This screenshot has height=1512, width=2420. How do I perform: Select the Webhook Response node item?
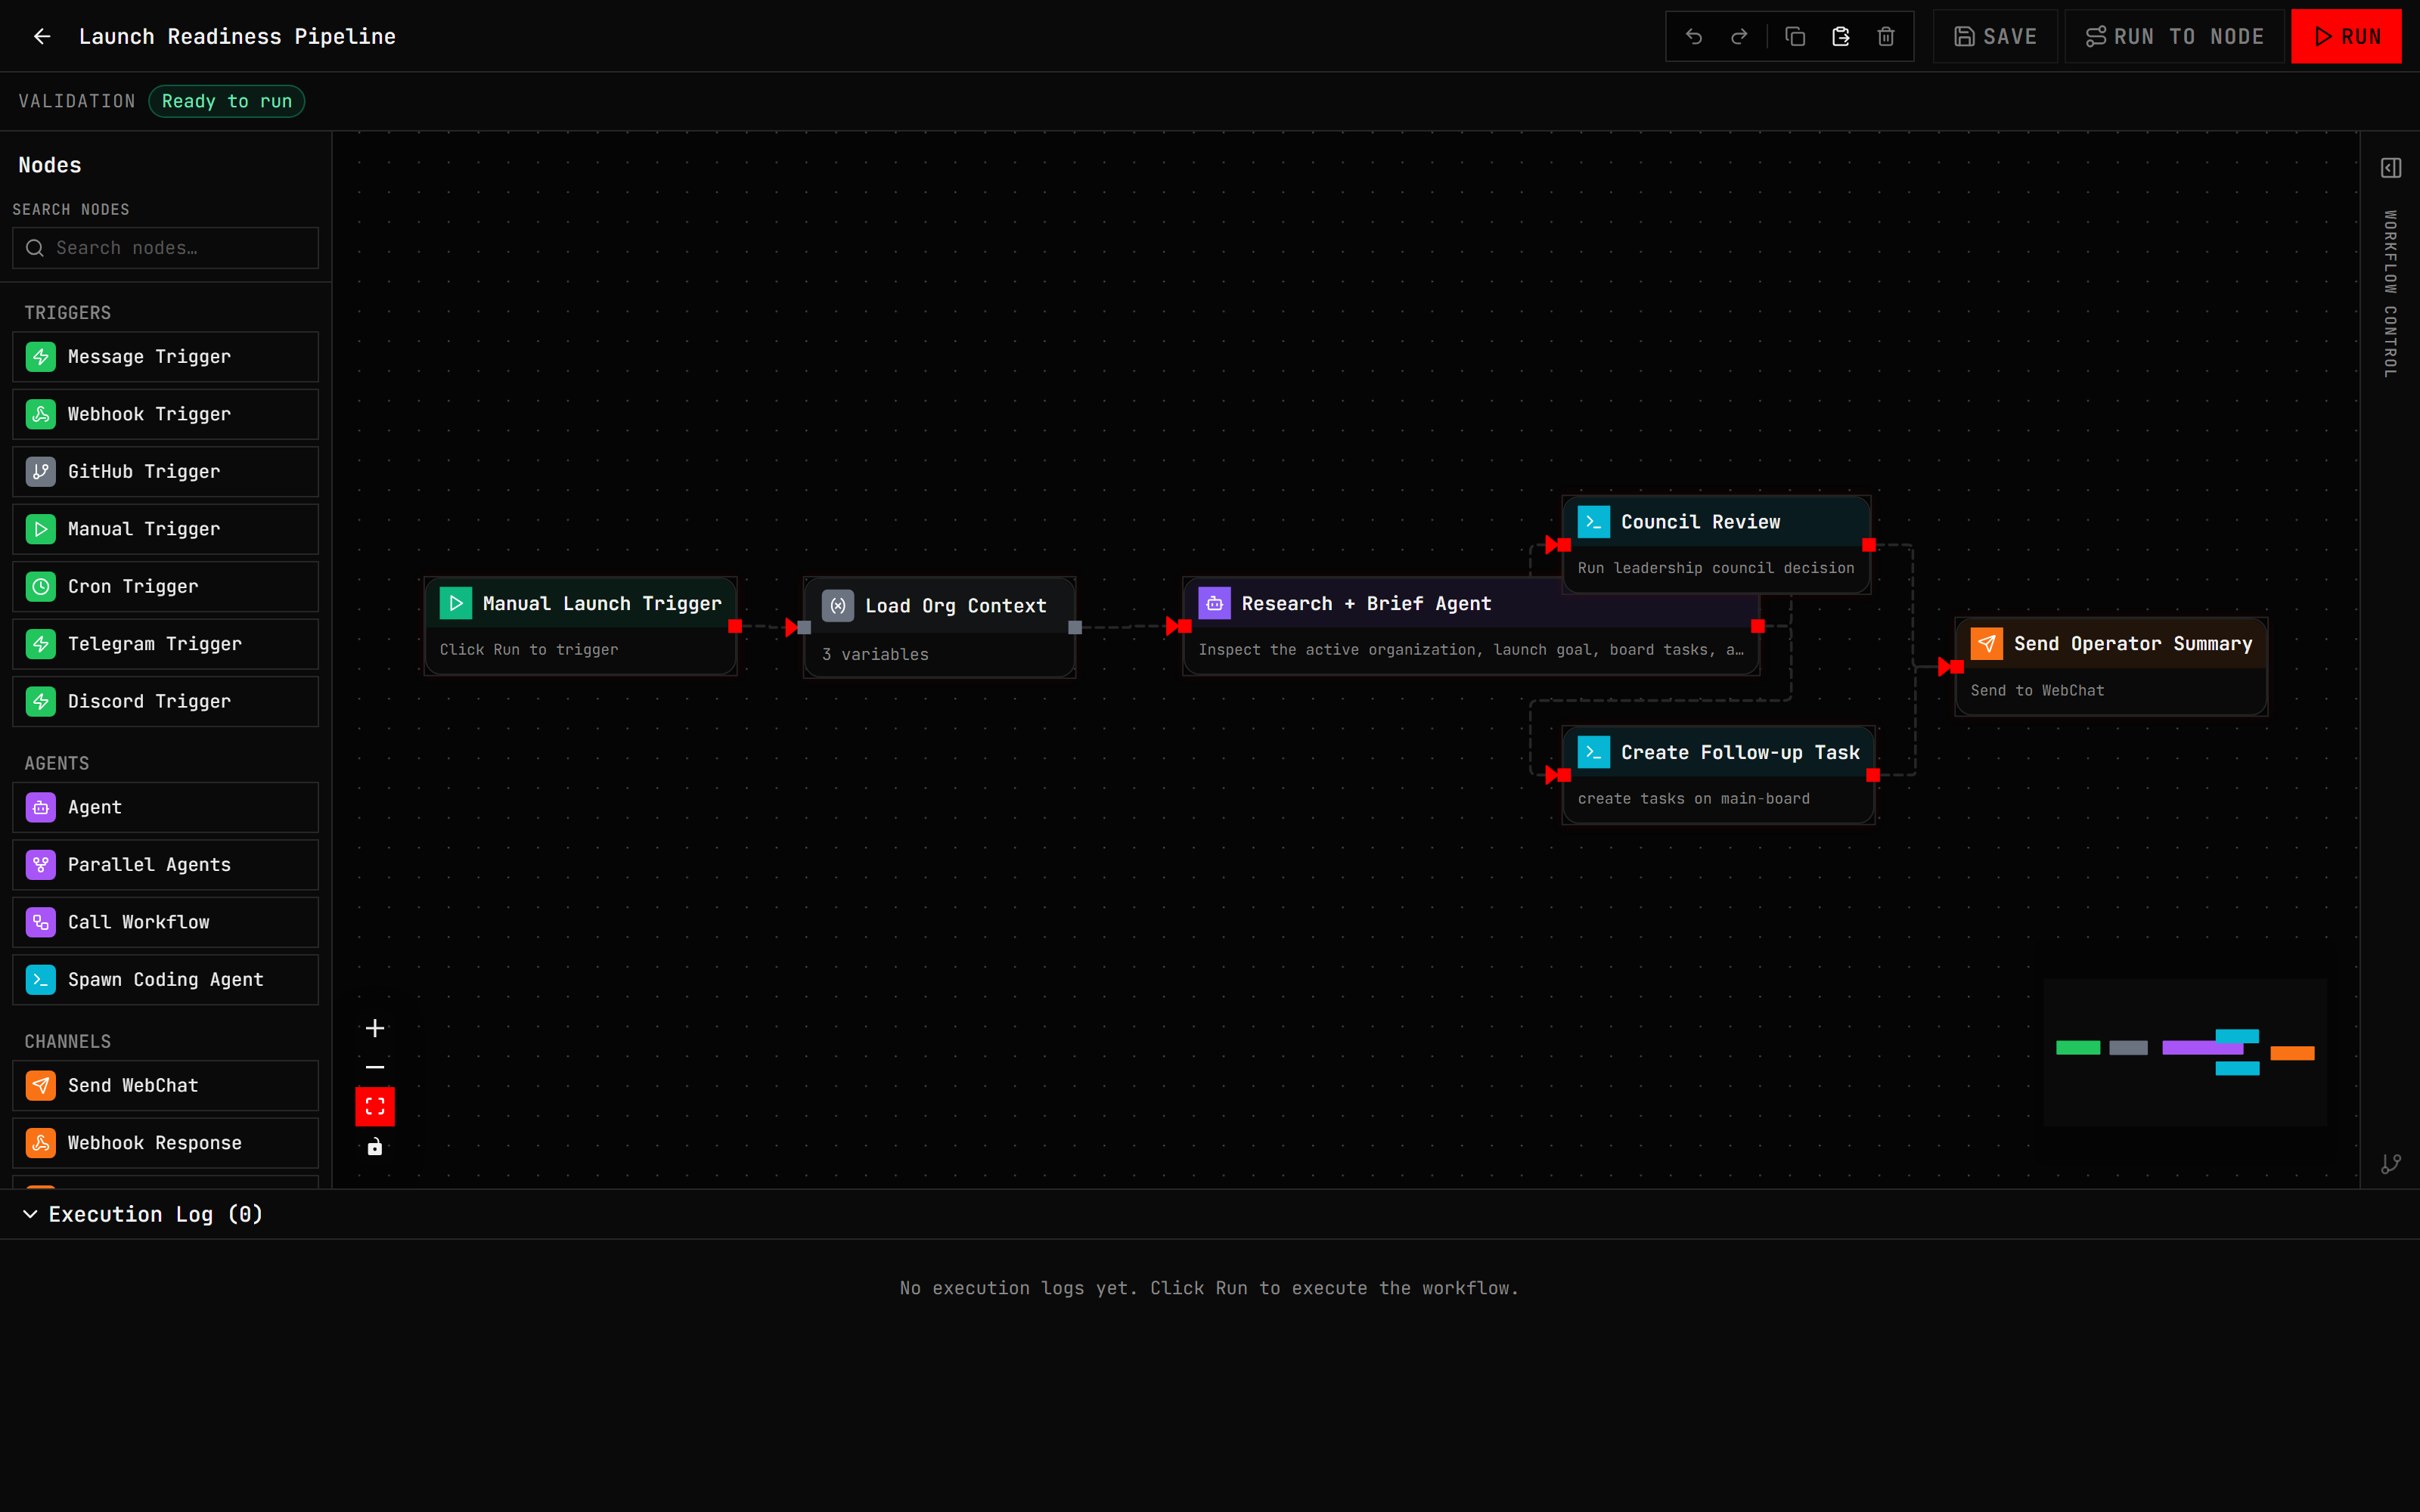pyautogui.click(x=165, y=1143)
